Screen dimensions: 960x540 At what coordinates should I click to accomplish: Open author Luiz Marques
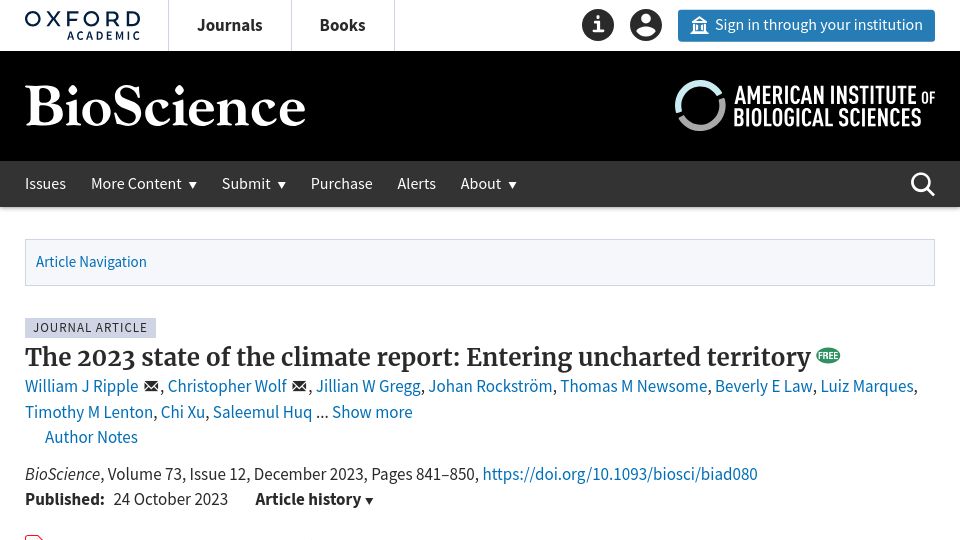867,386
